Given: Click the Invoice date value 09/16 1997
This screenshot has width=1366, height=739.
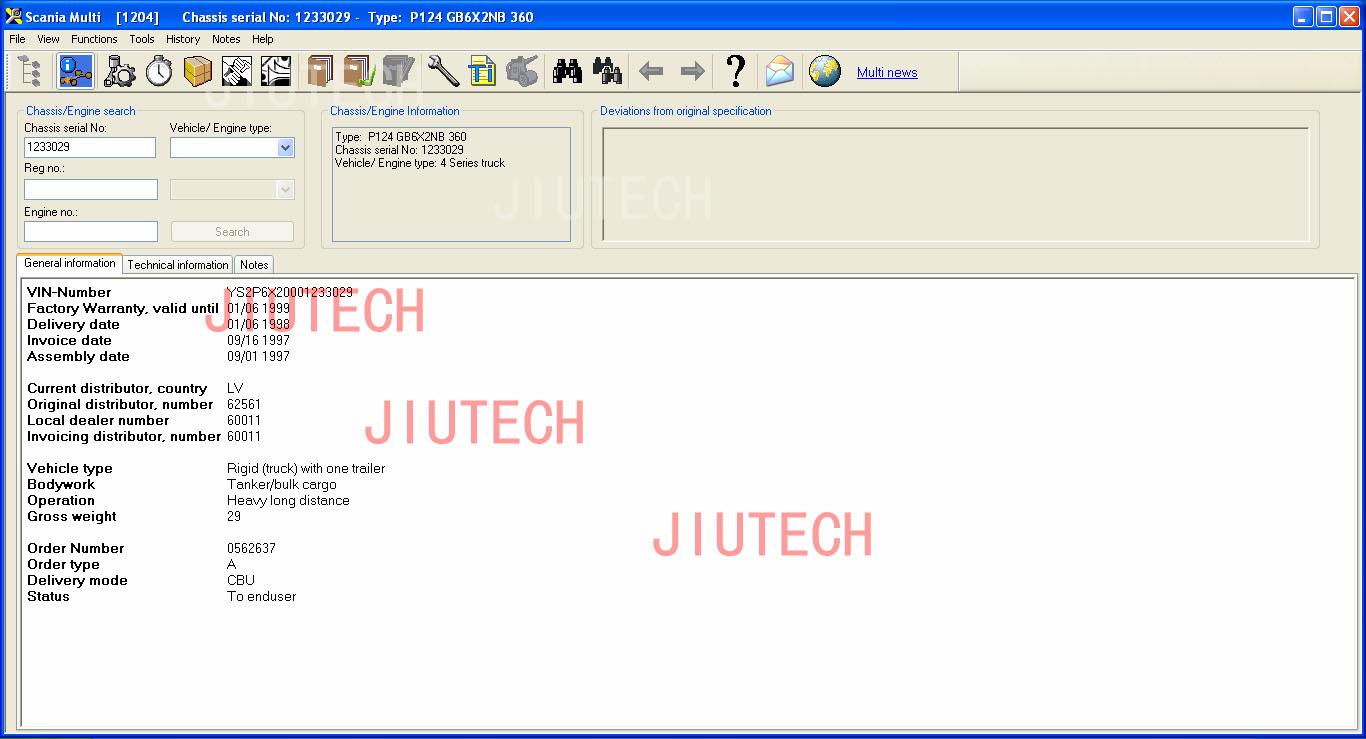Looking at the screenshot, I should (259, 340).
